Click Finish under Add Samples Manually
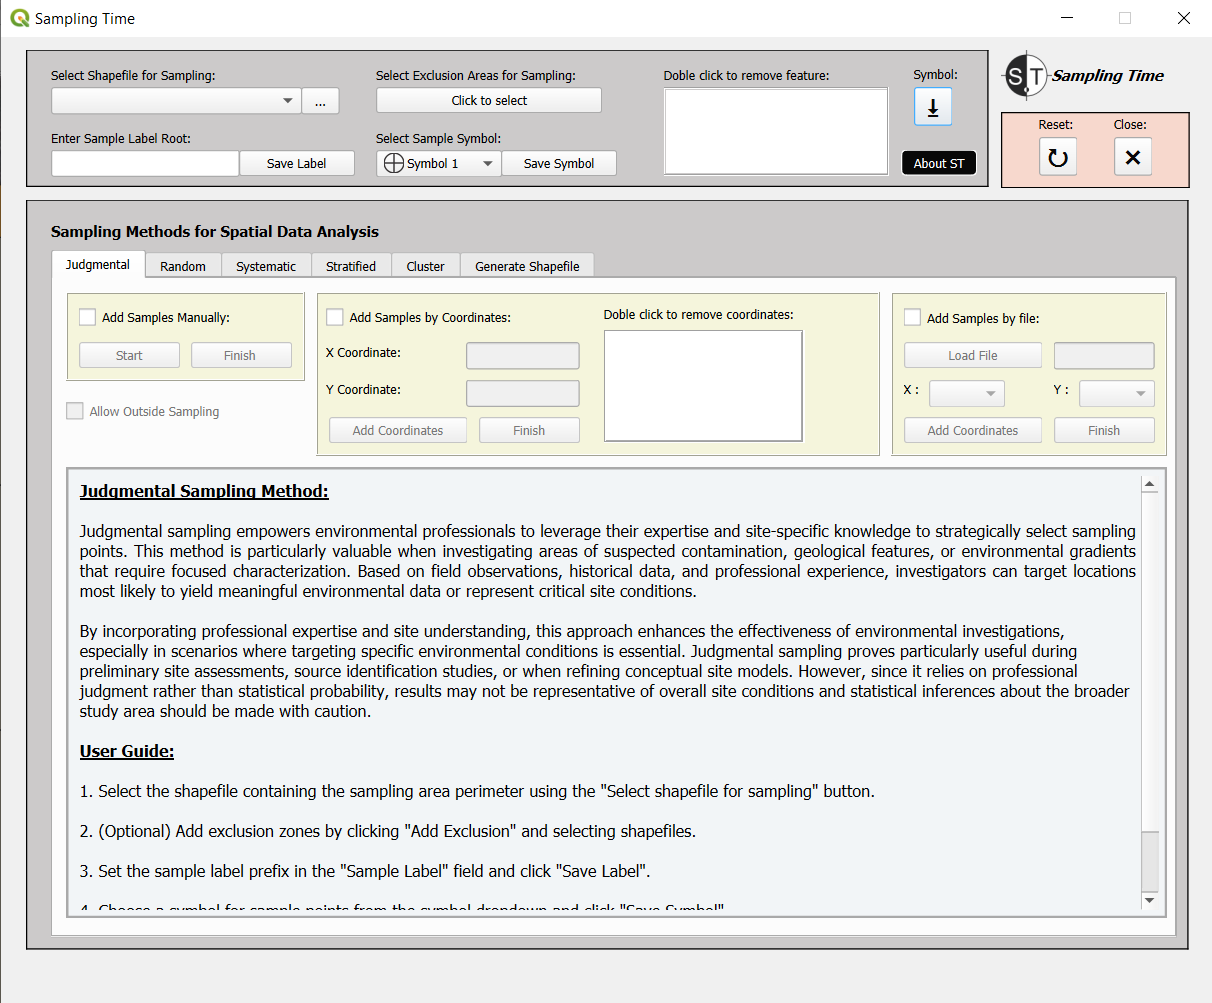Screen dimensions: 1212x1003 (240, 355)
